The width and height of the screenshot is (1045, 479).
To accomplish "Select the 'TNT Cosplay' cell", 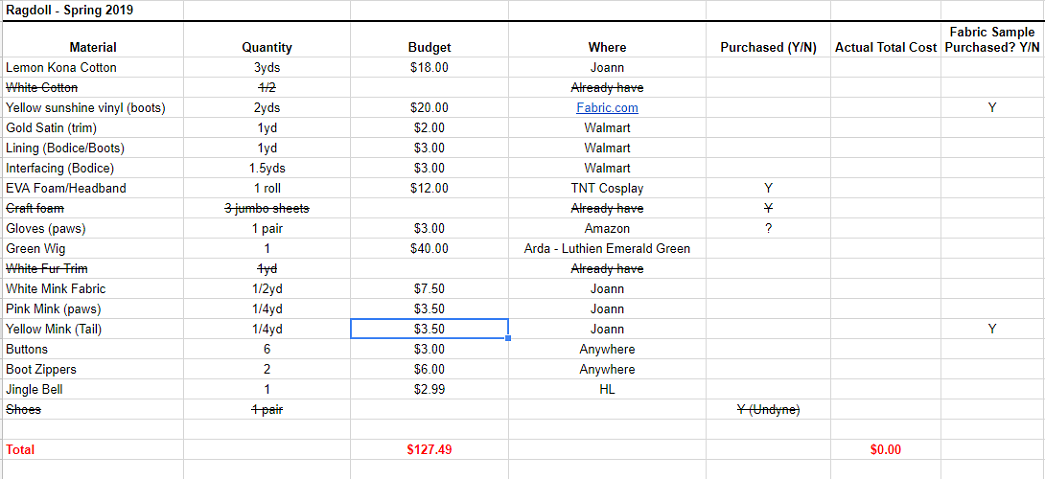I will pos(607,189).
